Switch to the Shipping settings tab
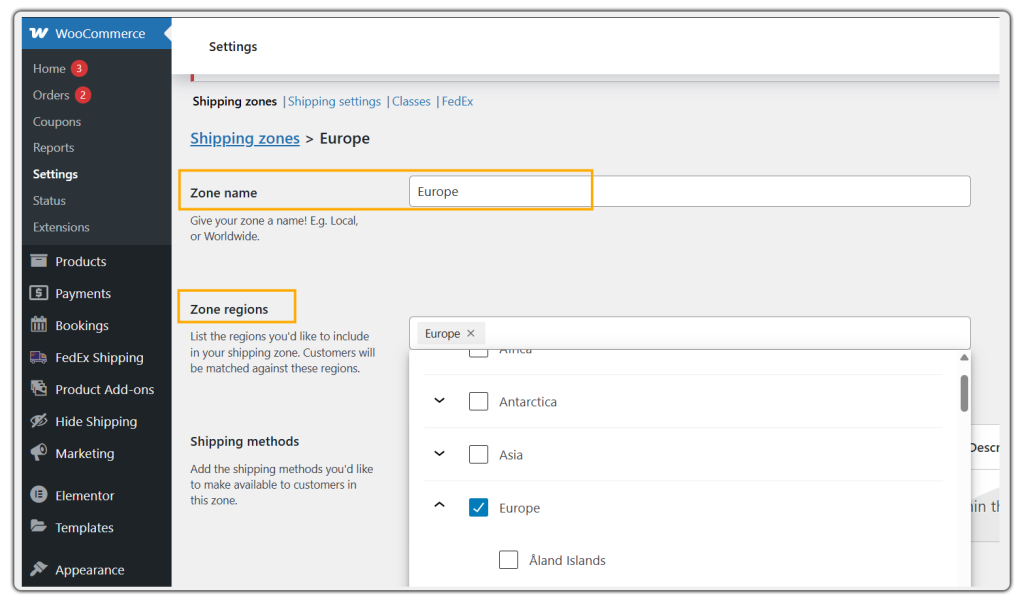Screen dimensions: 1024x601 (x=334, y=101)
